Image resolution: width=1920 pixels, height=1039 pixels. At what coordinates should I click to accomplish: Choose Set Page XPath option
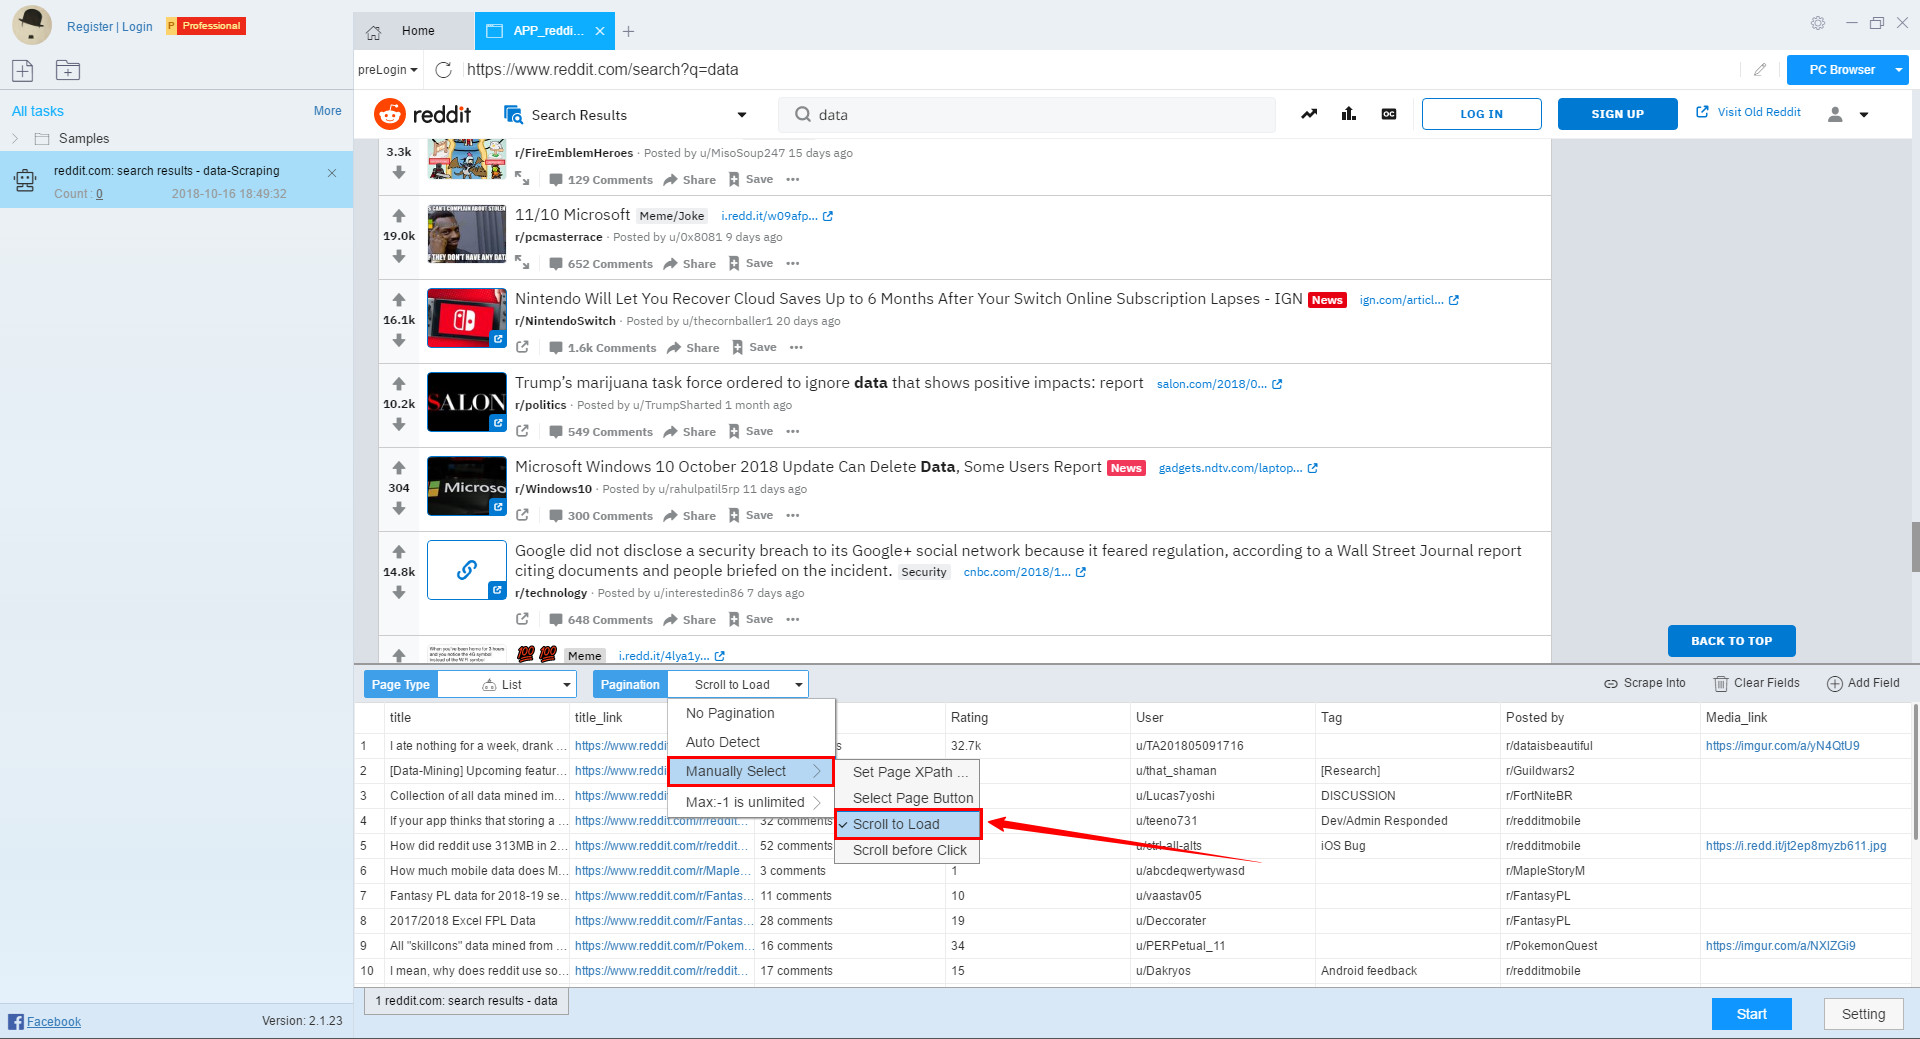(908, 772)
